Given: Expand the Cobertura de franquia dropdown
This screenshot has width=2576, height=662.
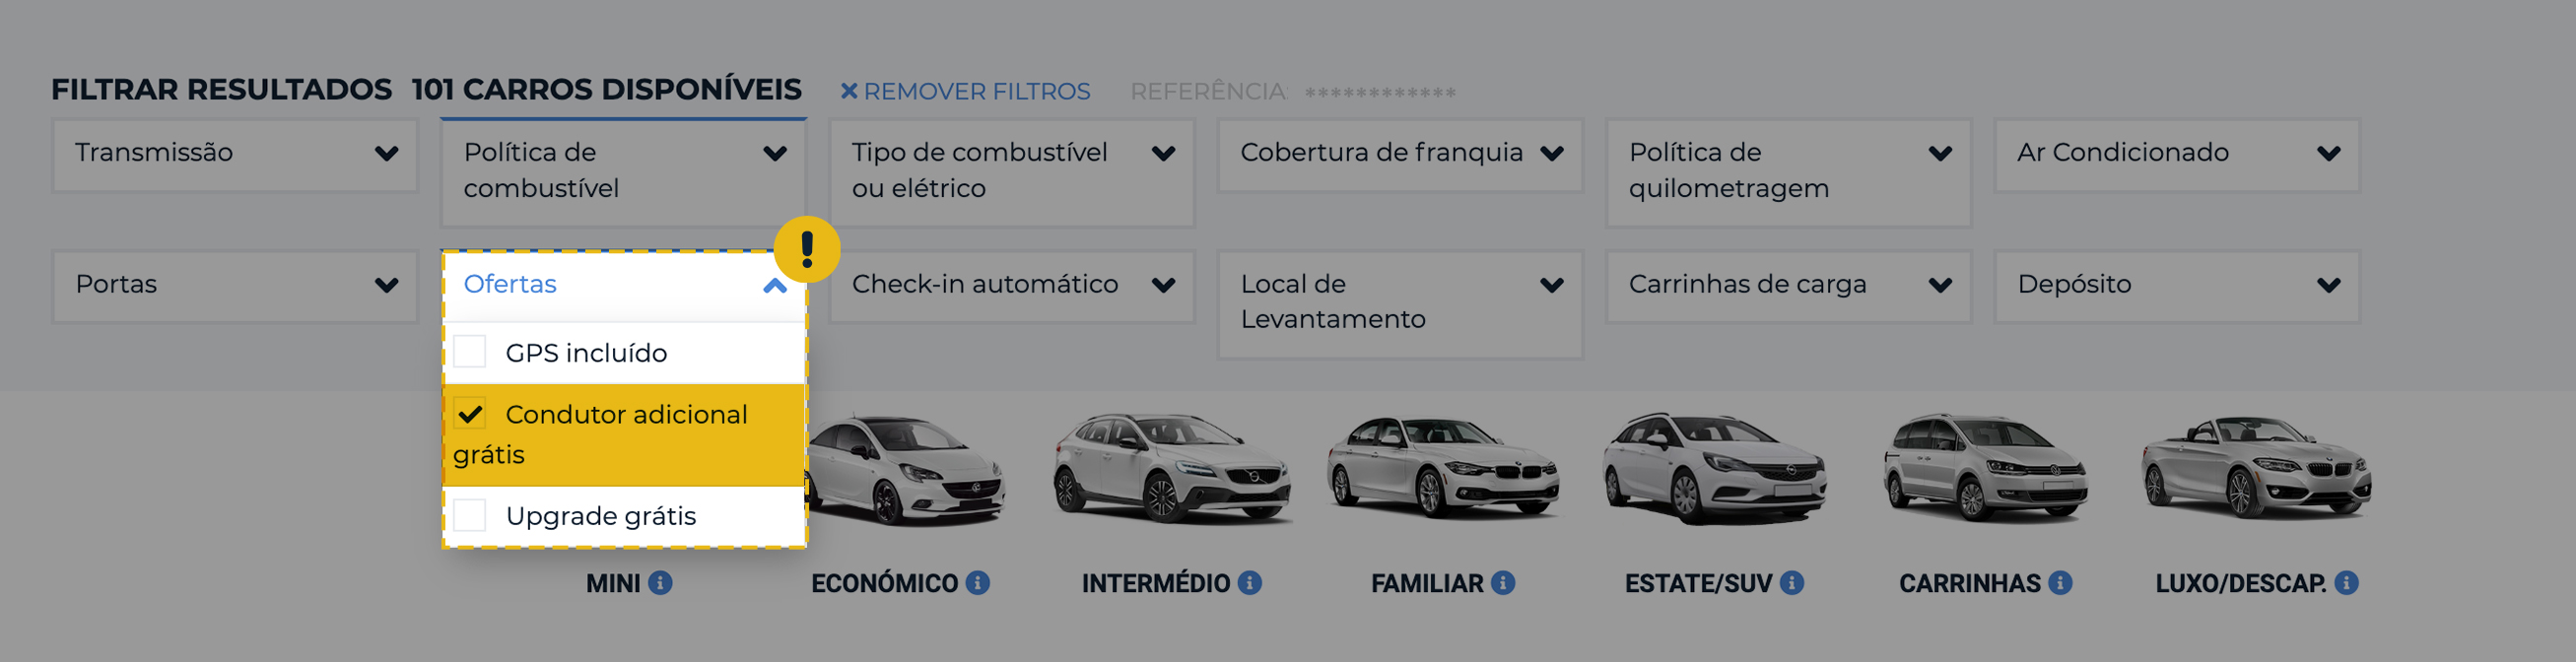Looking at the screenshot, I should point(1398,154).
